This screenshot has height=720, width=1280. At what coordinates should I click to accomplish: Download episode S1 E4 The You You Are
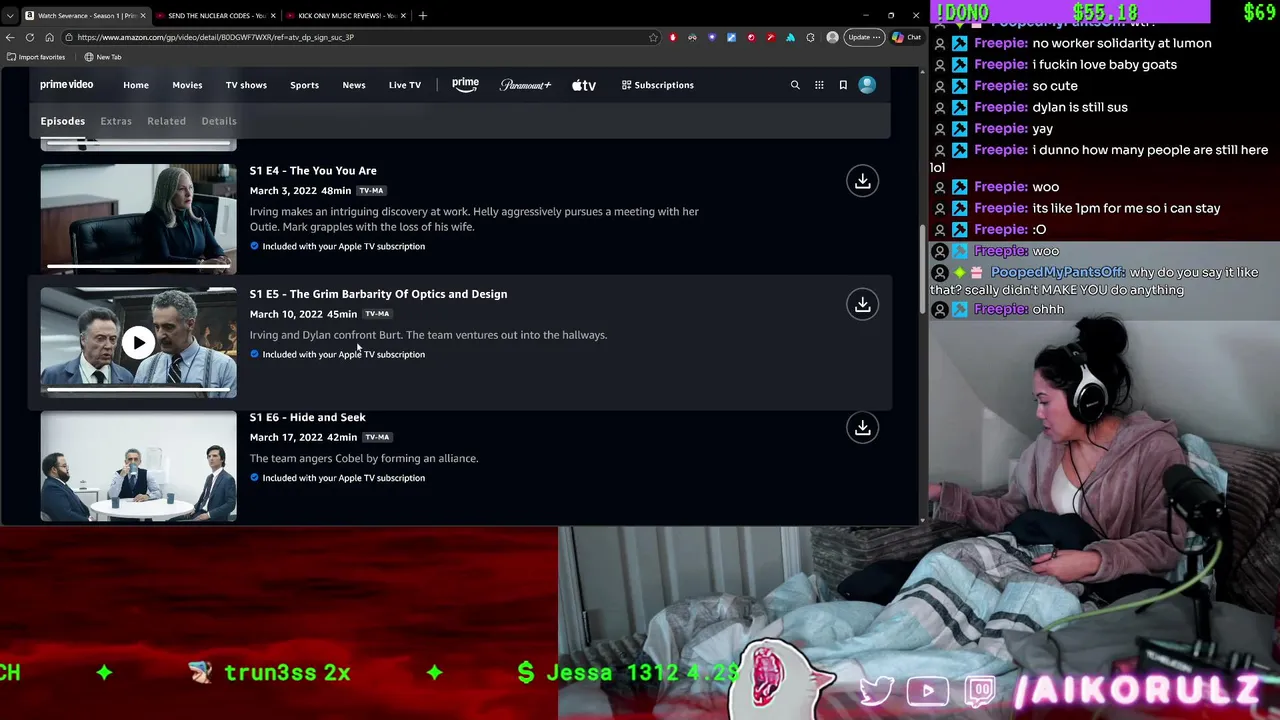coord(862,181)
